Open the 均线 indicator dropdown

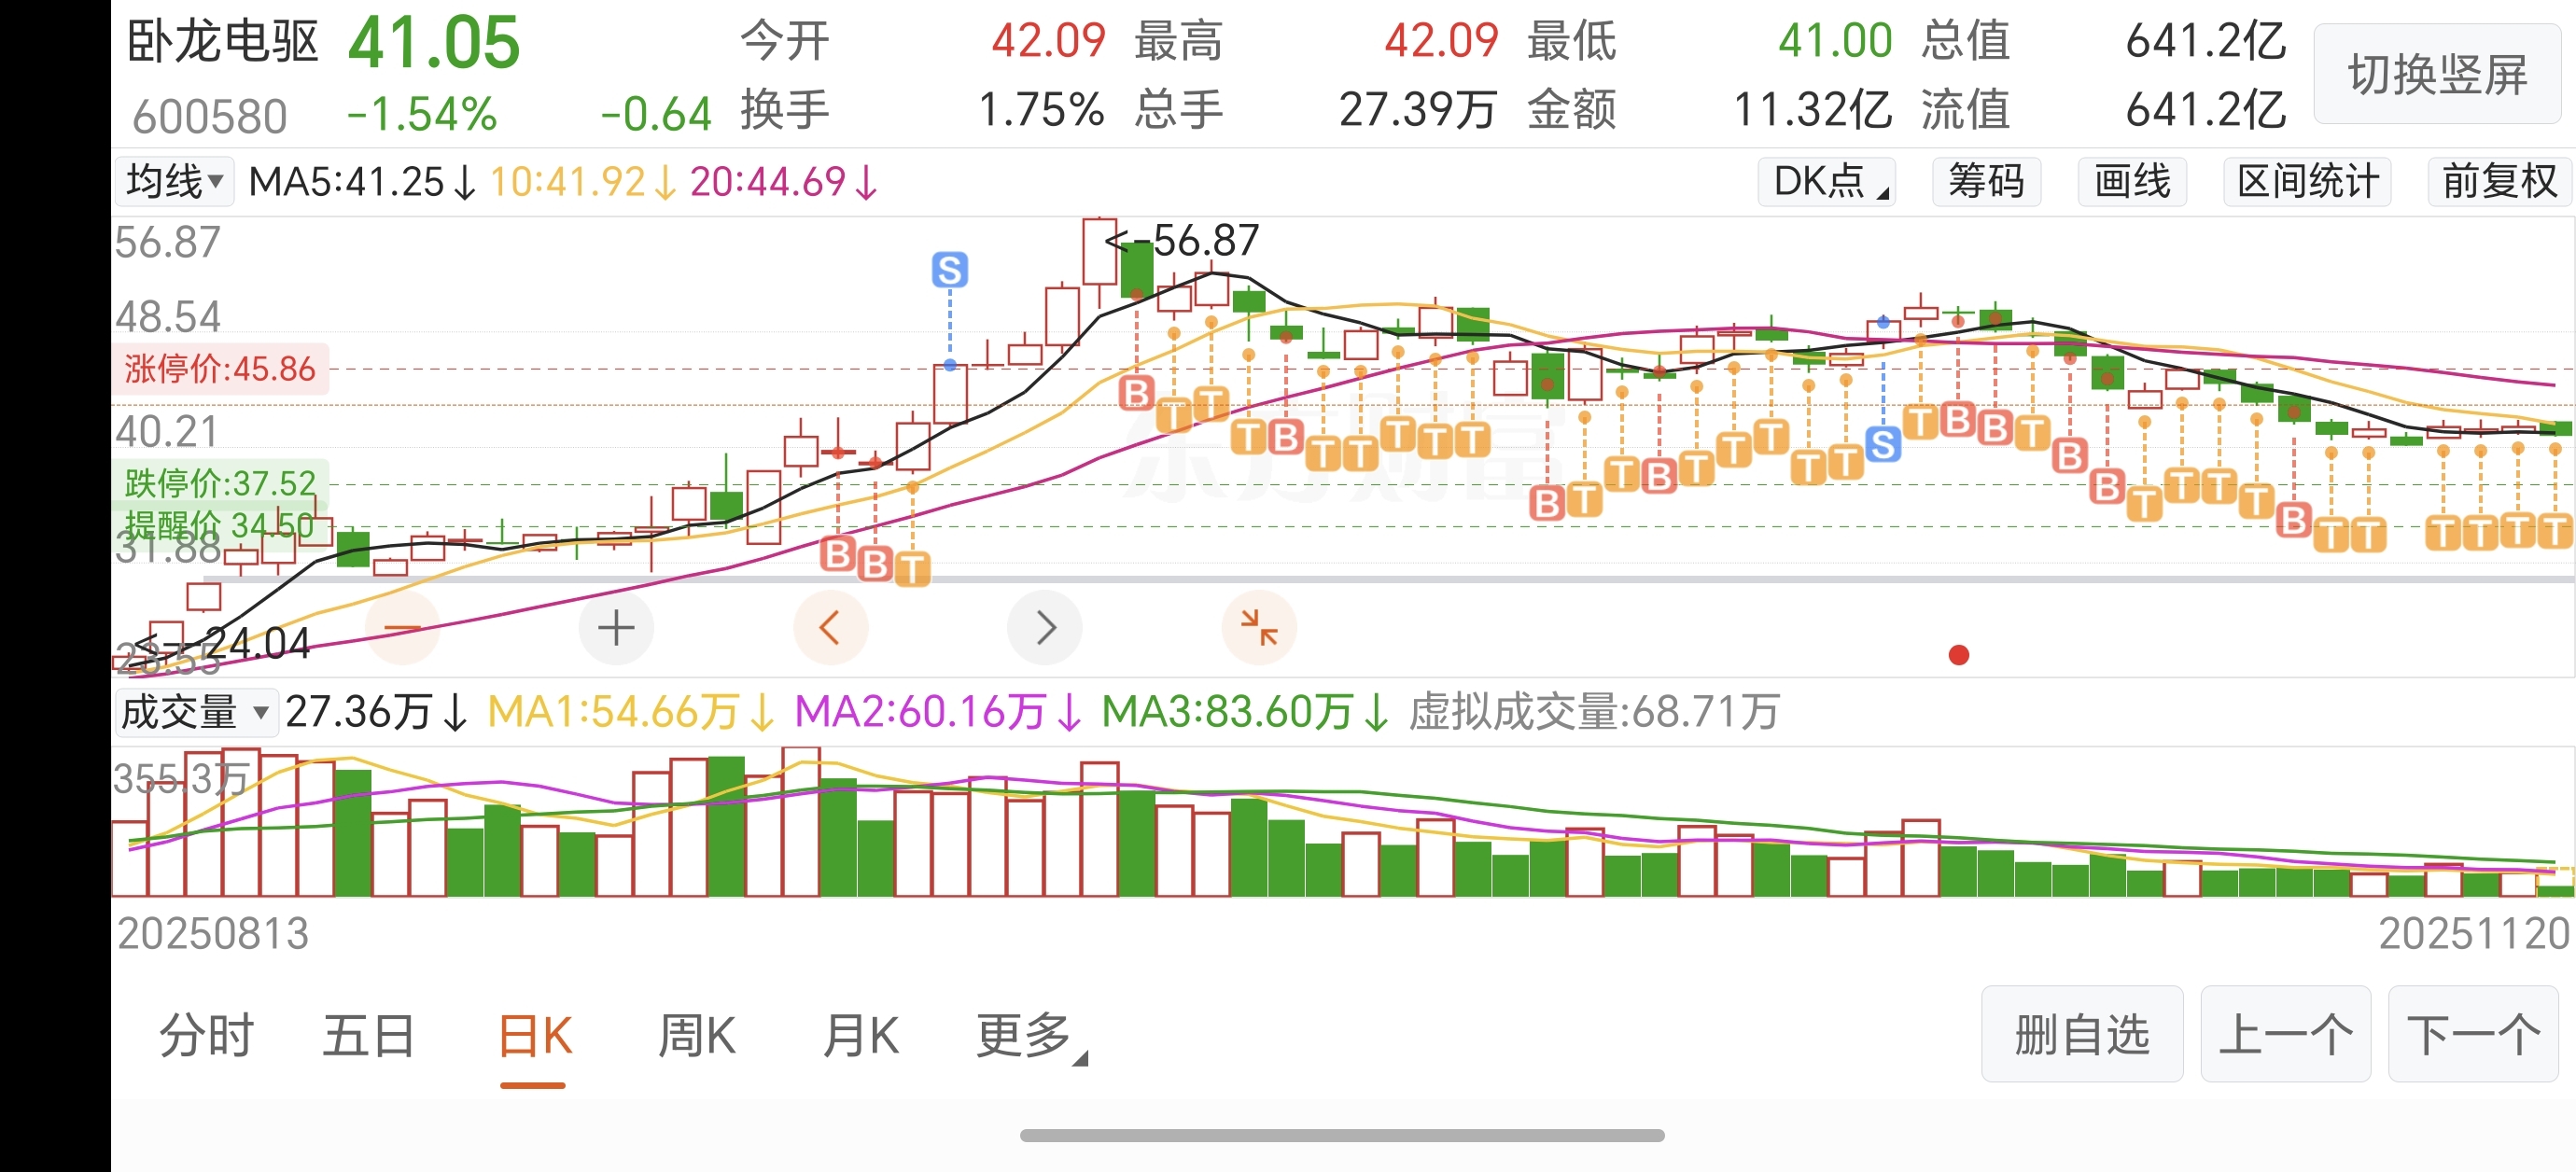click(x=175, y=182)
